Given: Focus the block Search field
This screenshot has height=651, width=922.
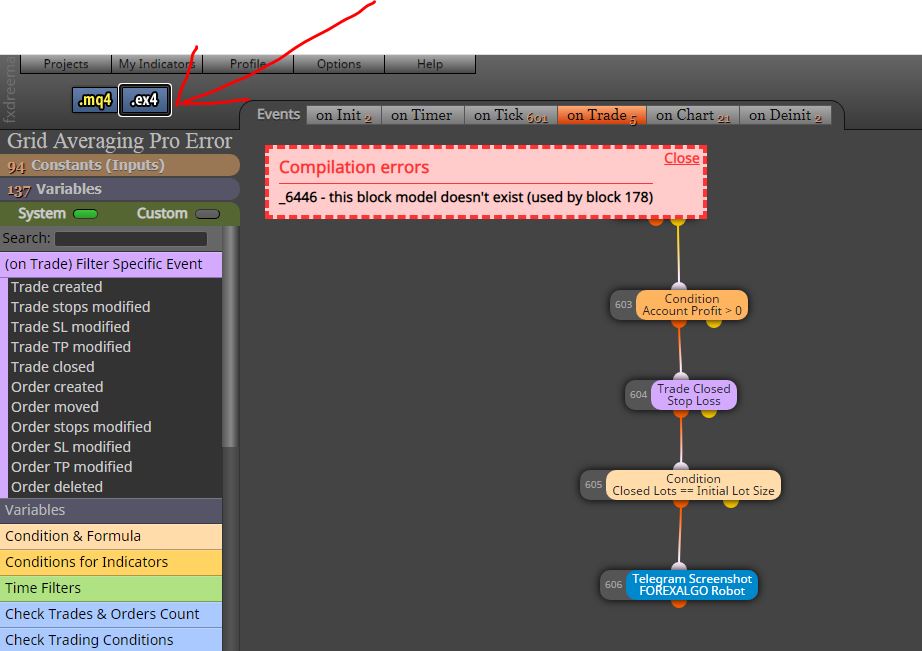Looking at the screenshot, I should tap(131, 238).
